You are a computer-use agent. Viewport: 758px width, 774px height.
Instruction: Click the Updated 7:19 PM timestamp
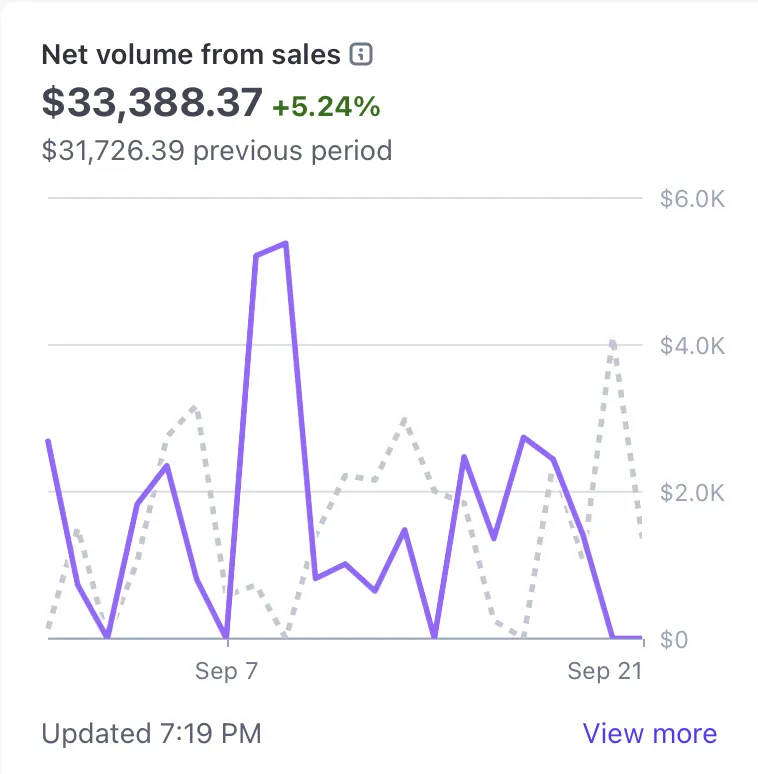(151, 734)
